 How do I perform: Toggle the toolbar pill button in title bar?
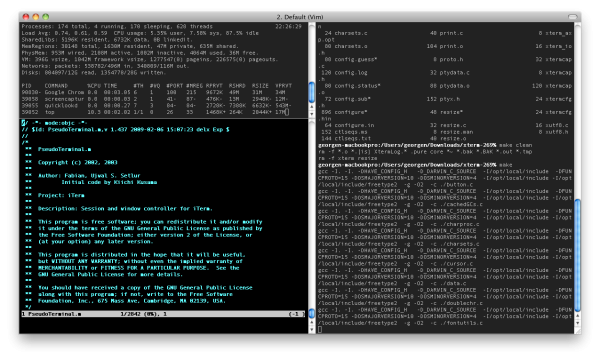[x=572, y=16]
